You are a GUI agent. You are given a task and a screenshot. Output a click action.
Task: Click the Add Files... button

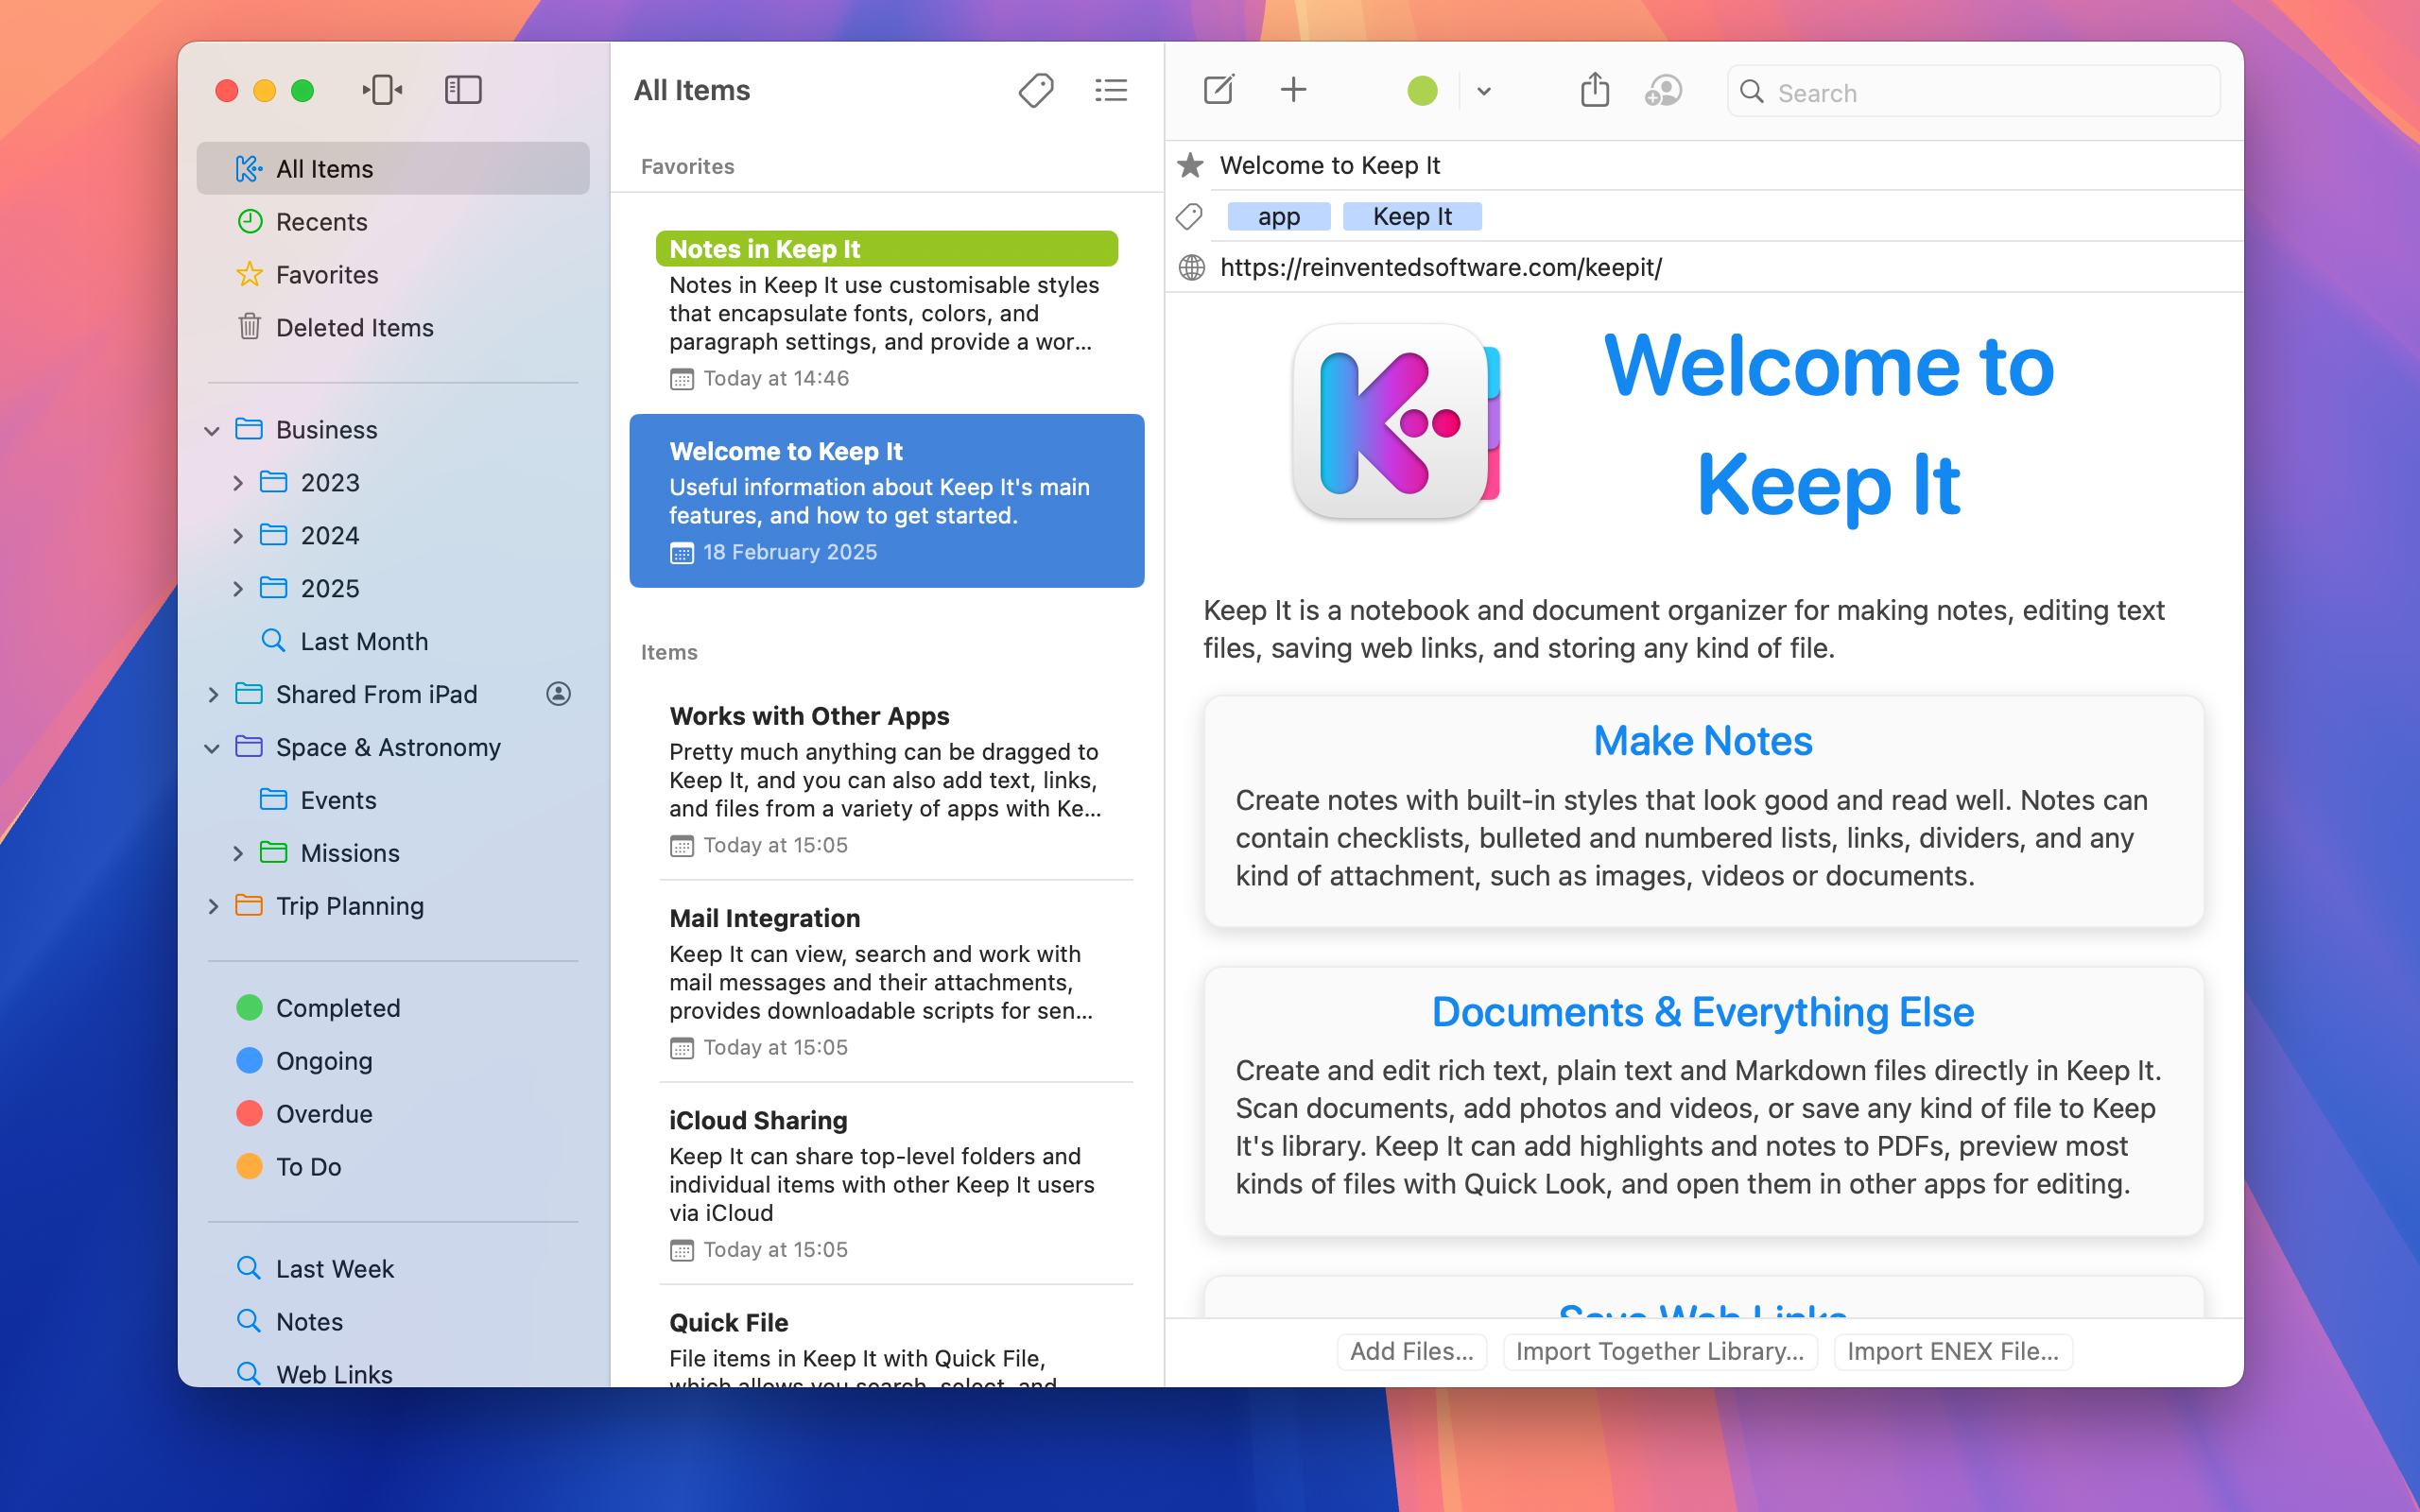tap(1411, 1351)
